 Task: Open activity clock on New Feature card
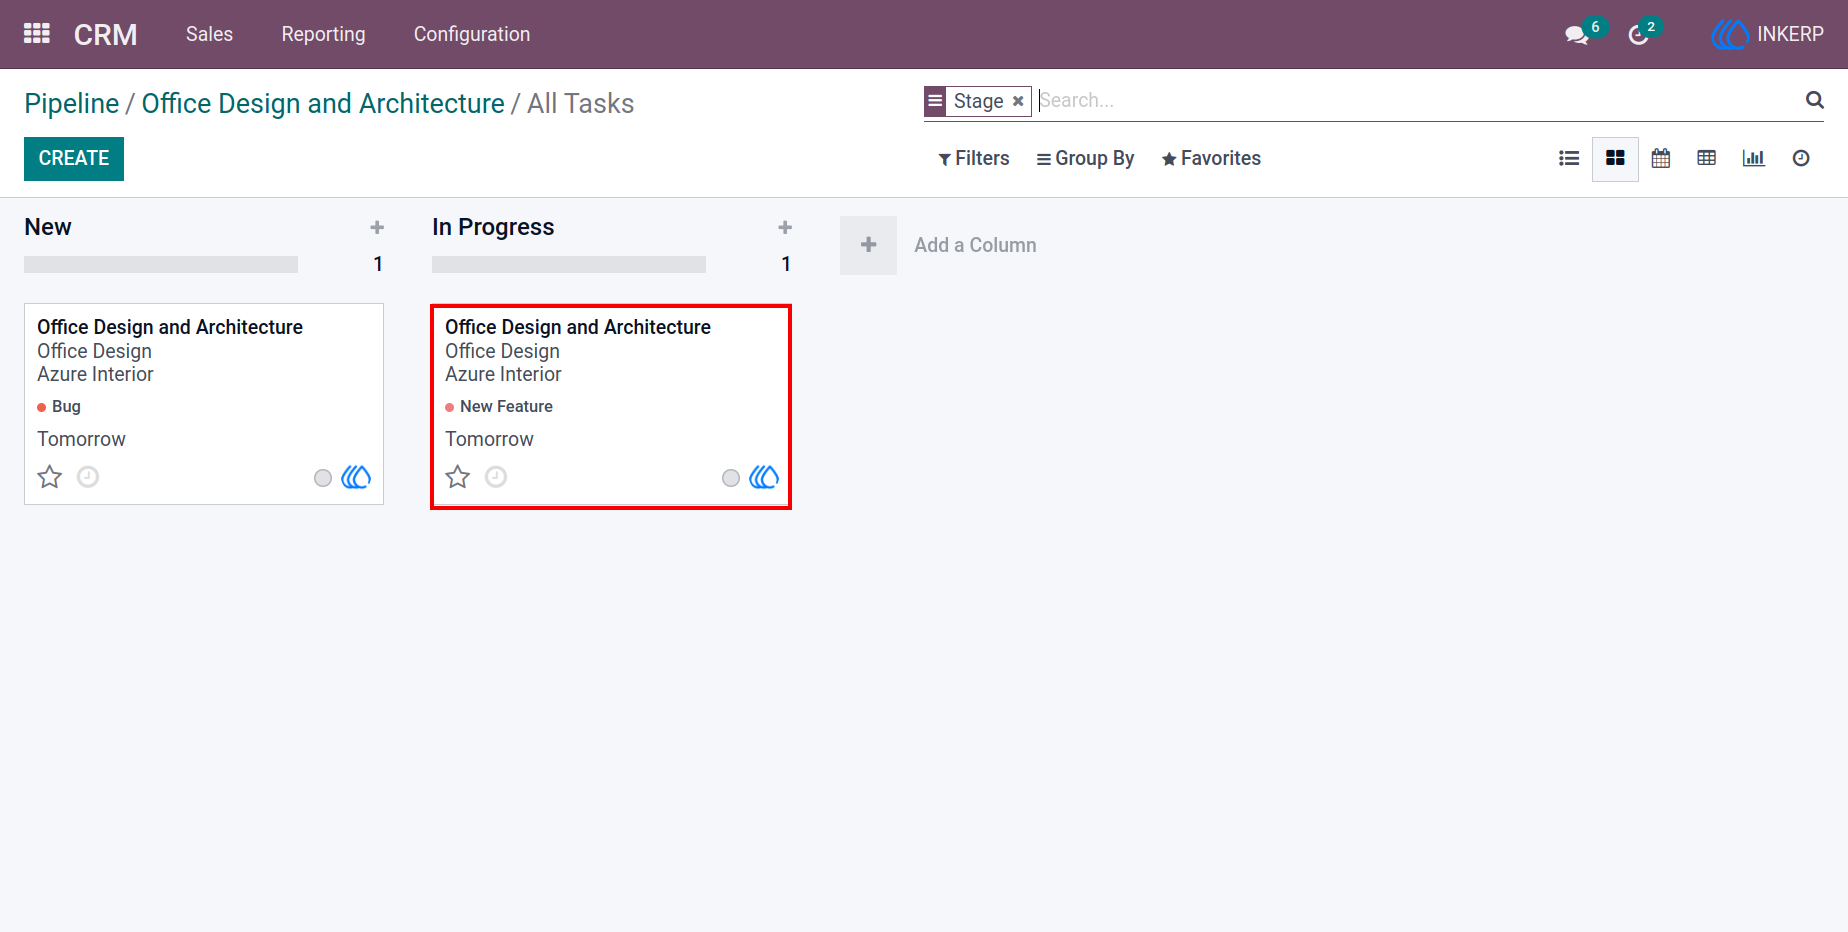tap(496, 477)
